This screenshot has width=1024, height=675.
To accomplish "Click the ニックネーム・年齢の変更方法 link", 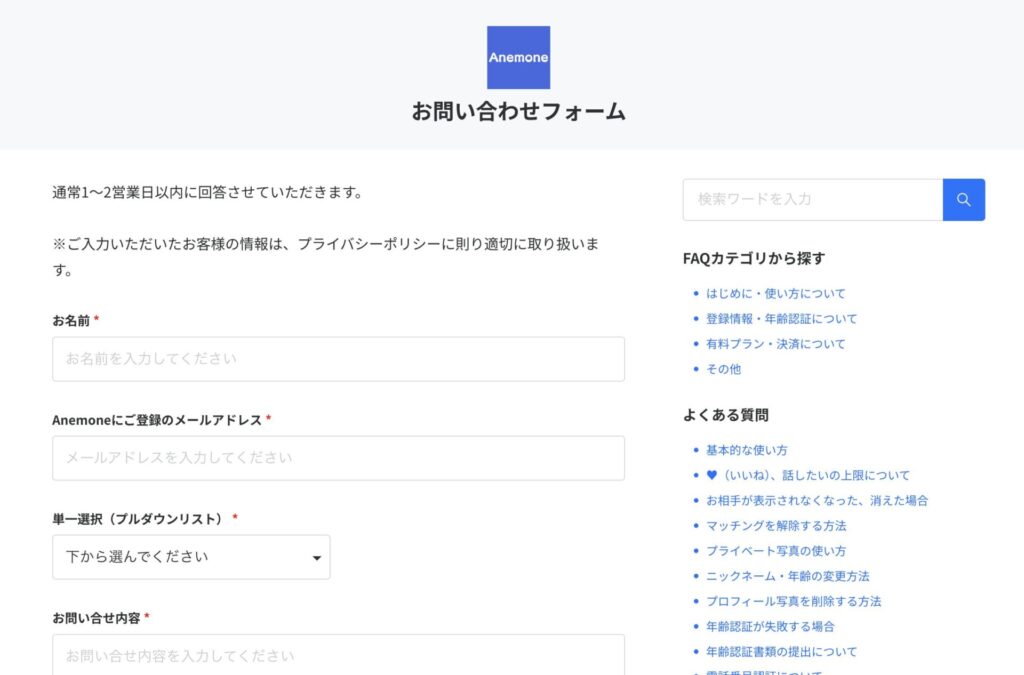I will (x=786, y=575).
